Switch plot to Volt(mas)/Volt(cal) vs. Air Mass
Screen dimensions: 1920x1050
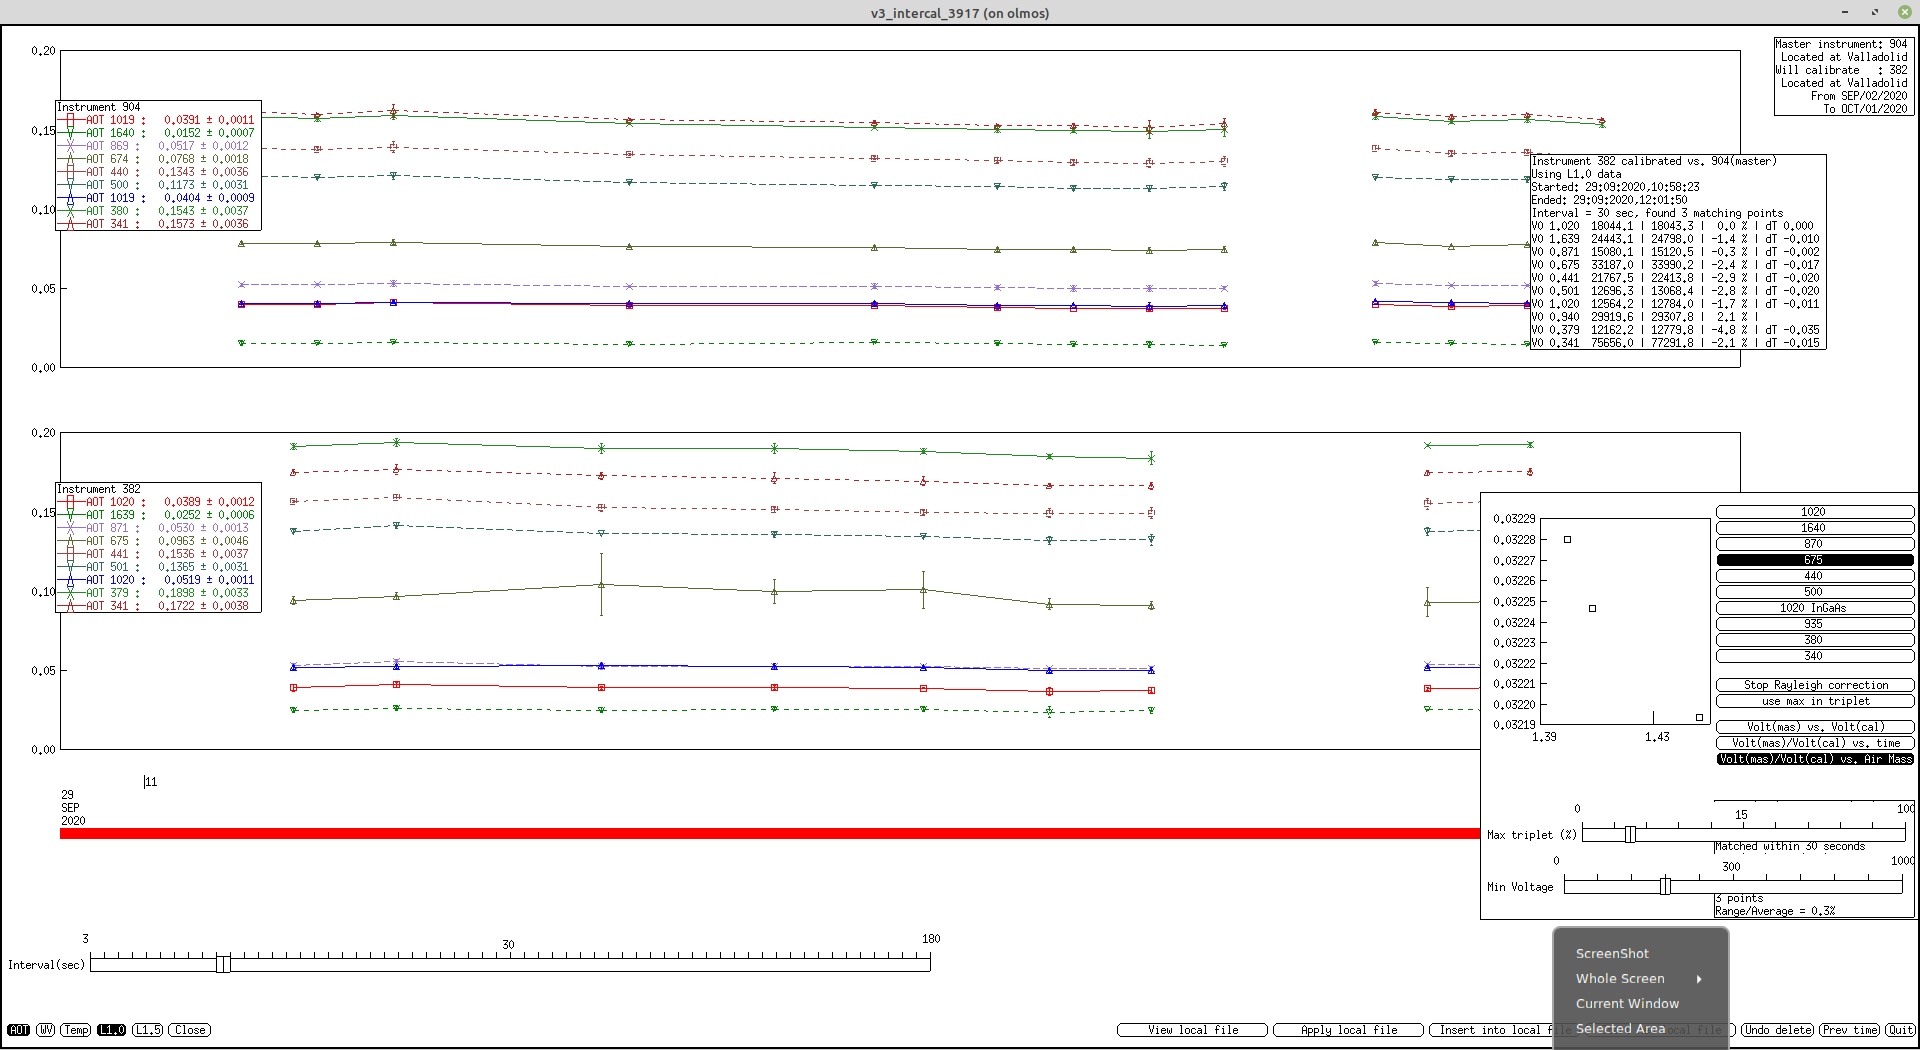click(1815, 759)
